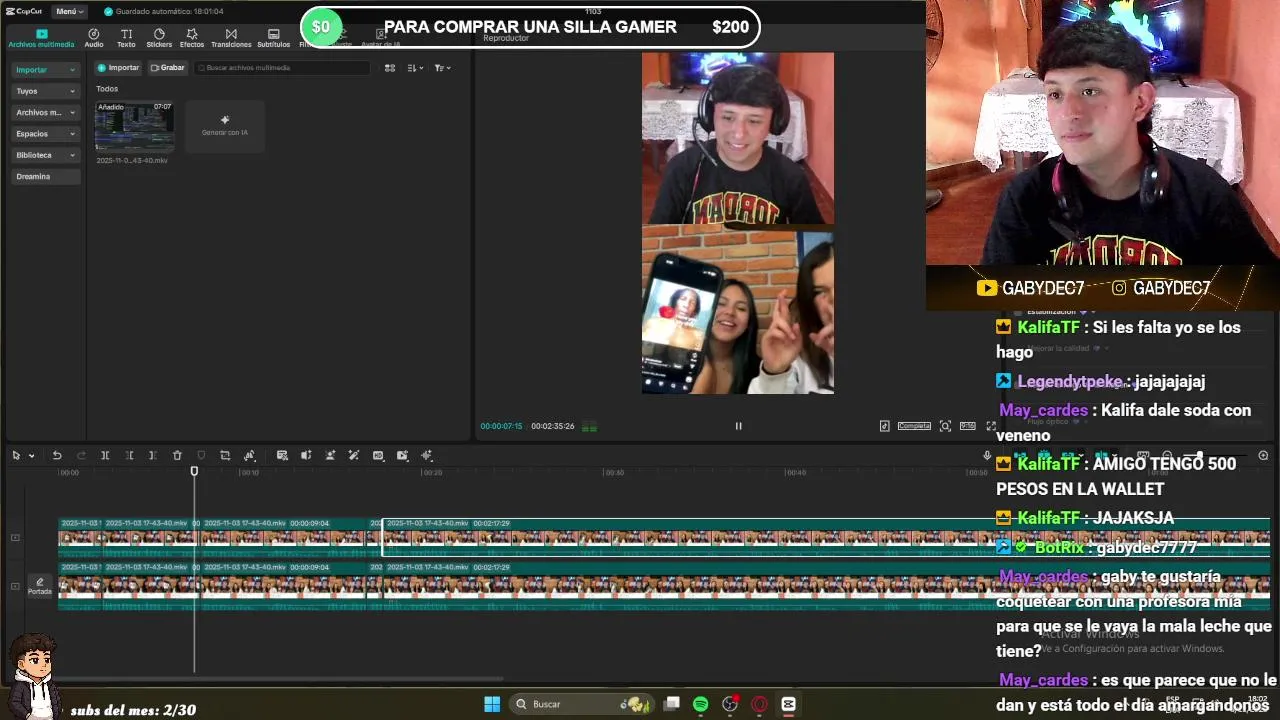Select the timeline selection pointer tool
Screen dimensions: 1280x720
point(16,456)
